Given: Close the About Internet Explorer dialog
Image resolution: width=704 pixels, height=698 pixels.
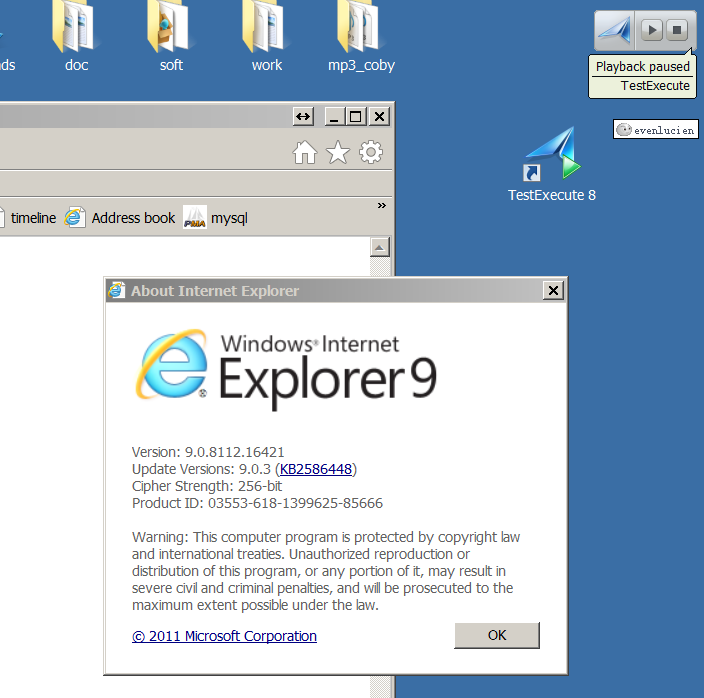Looking at the screenshot, I should [553, 291].
